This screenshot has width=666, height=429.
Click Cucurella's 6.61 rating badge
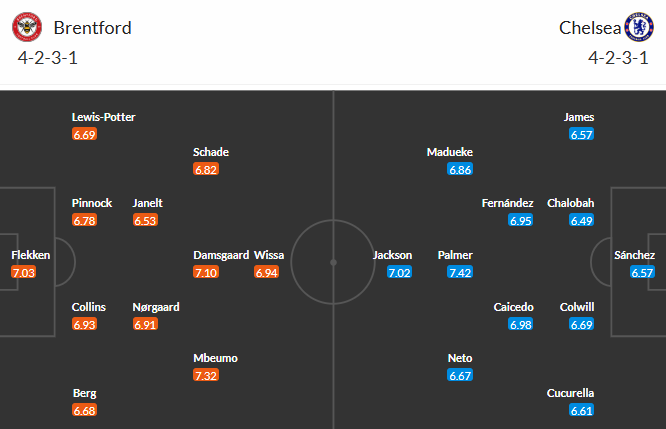582,410
